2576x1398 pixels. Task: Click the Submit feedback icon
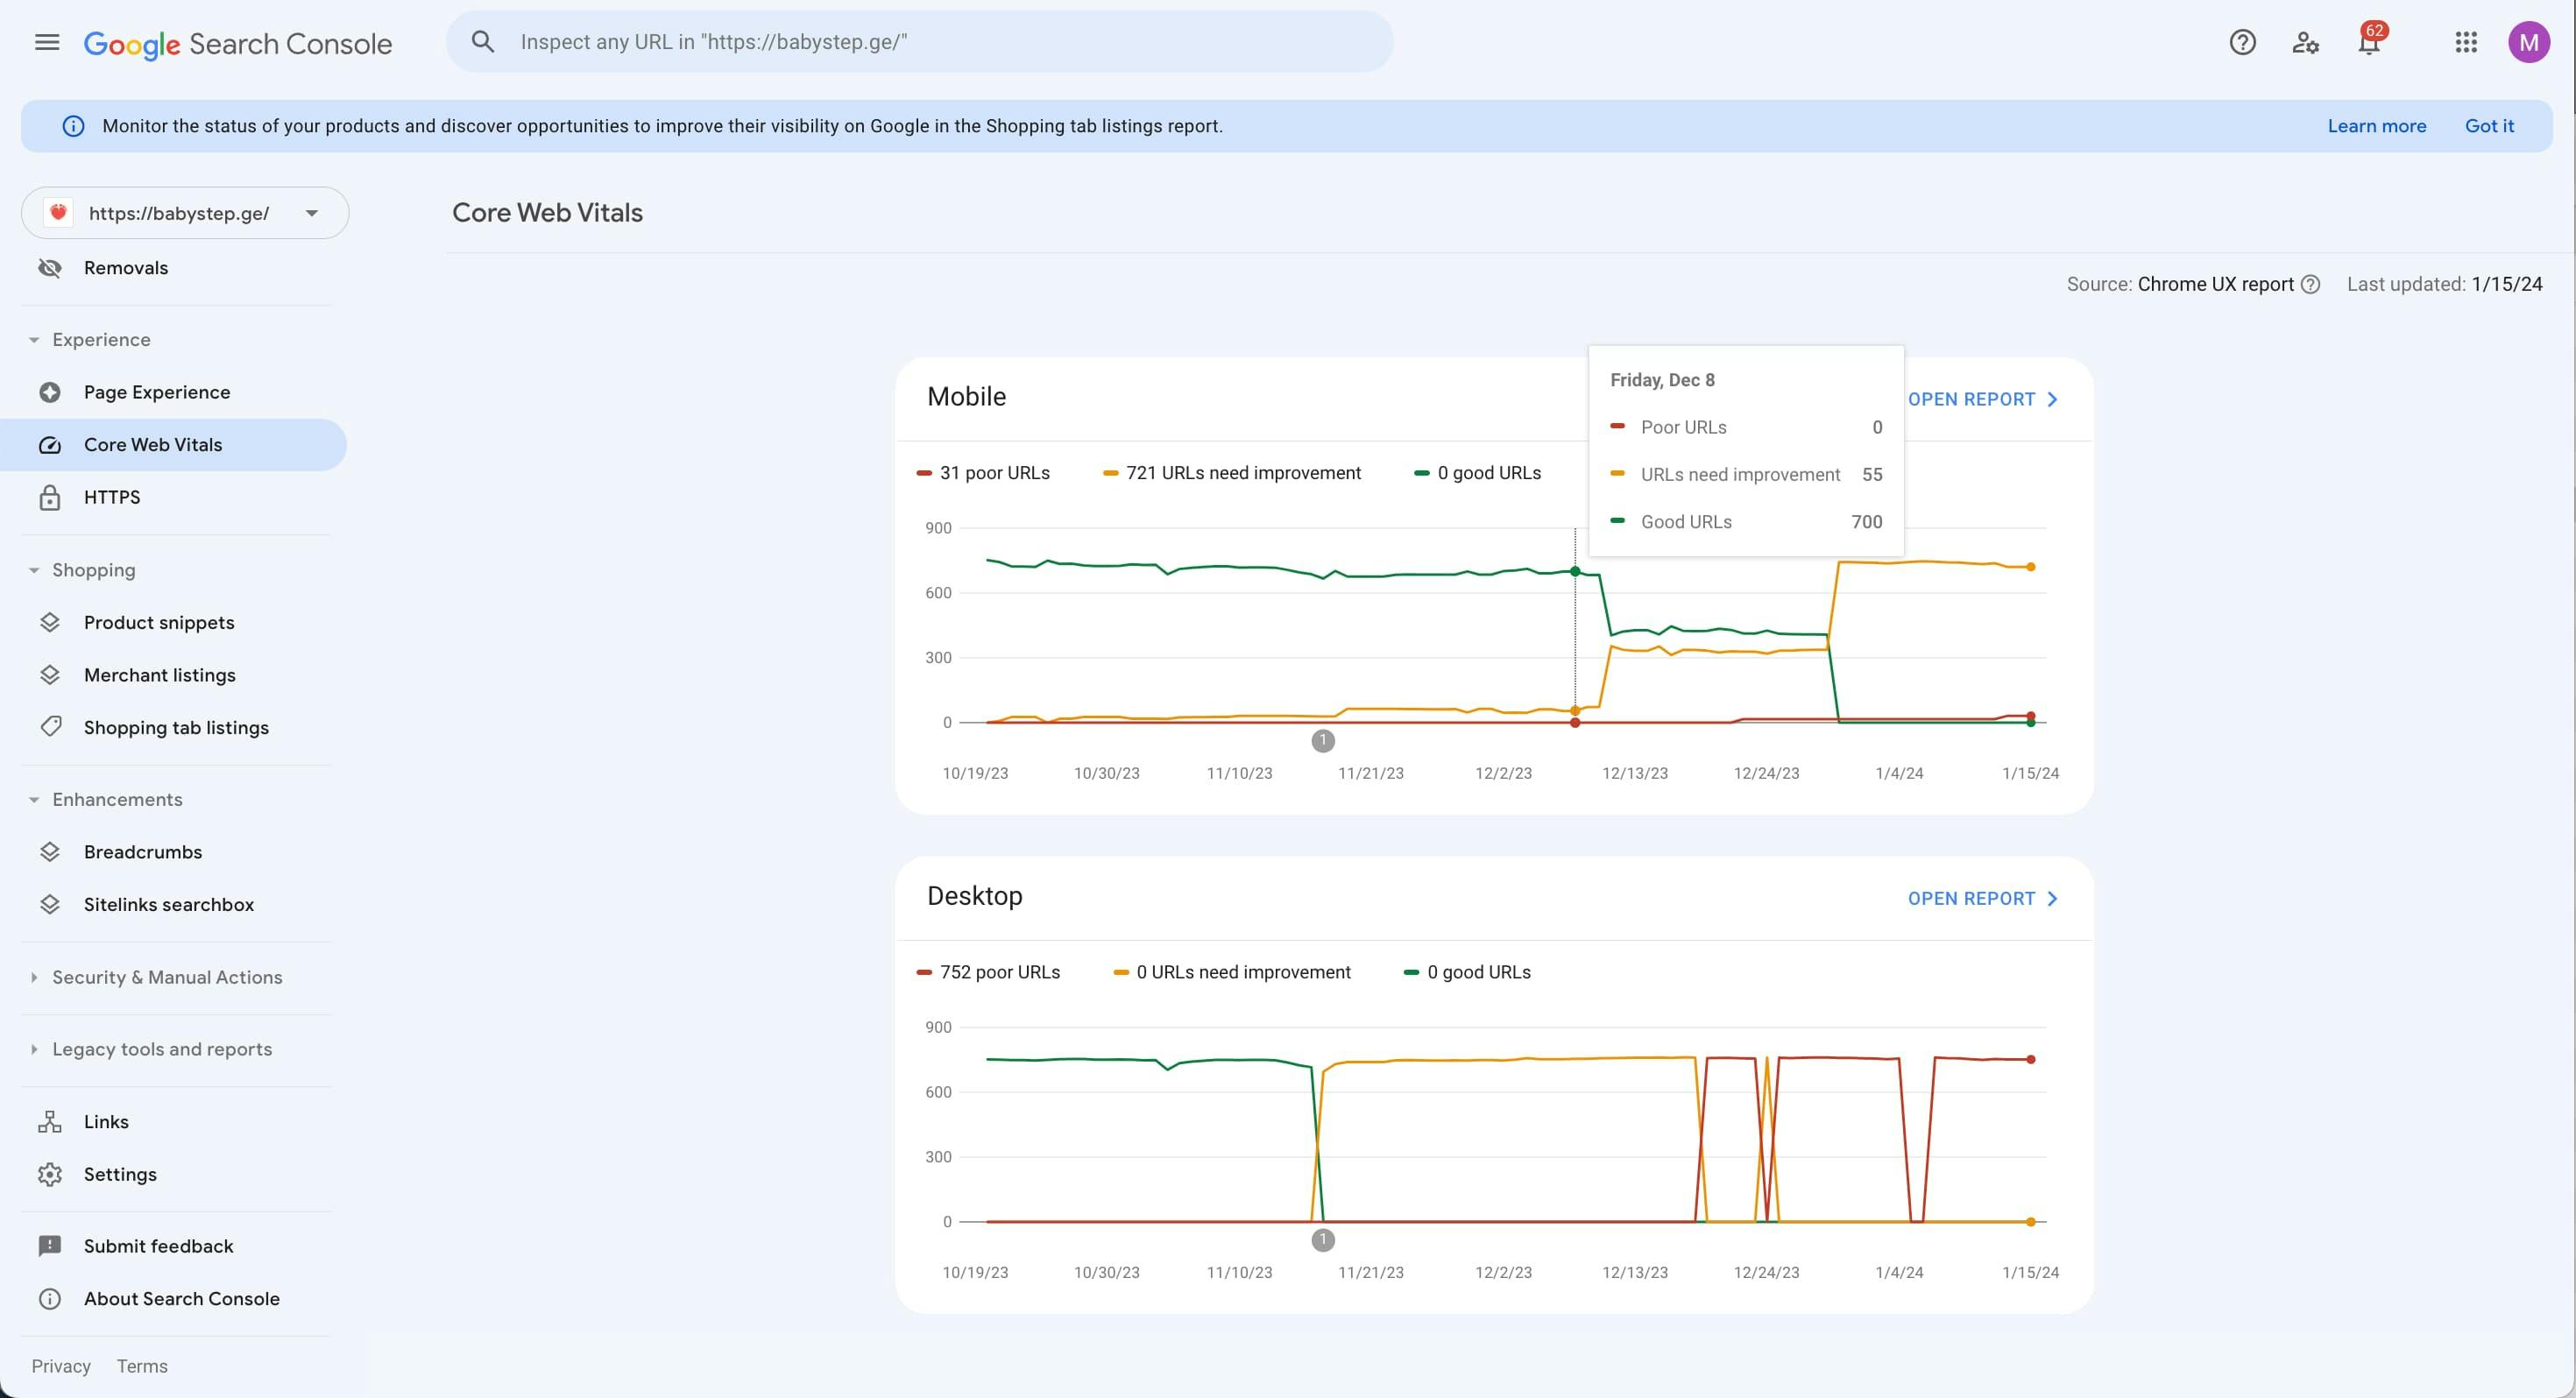coord(50,1245)
